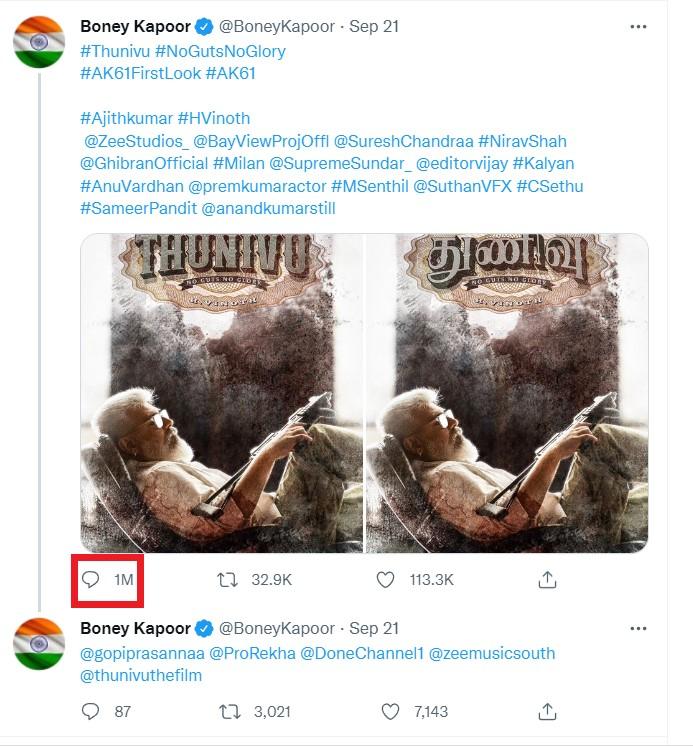693x746 pixels.
Task: Like the tweet with 7,143 likes
Action: click(390, 711)
